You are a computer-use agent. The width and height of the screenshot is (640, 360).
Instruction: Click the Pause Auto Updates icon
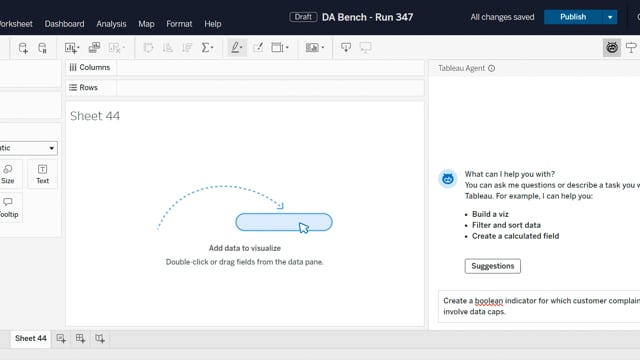(42, 48)
